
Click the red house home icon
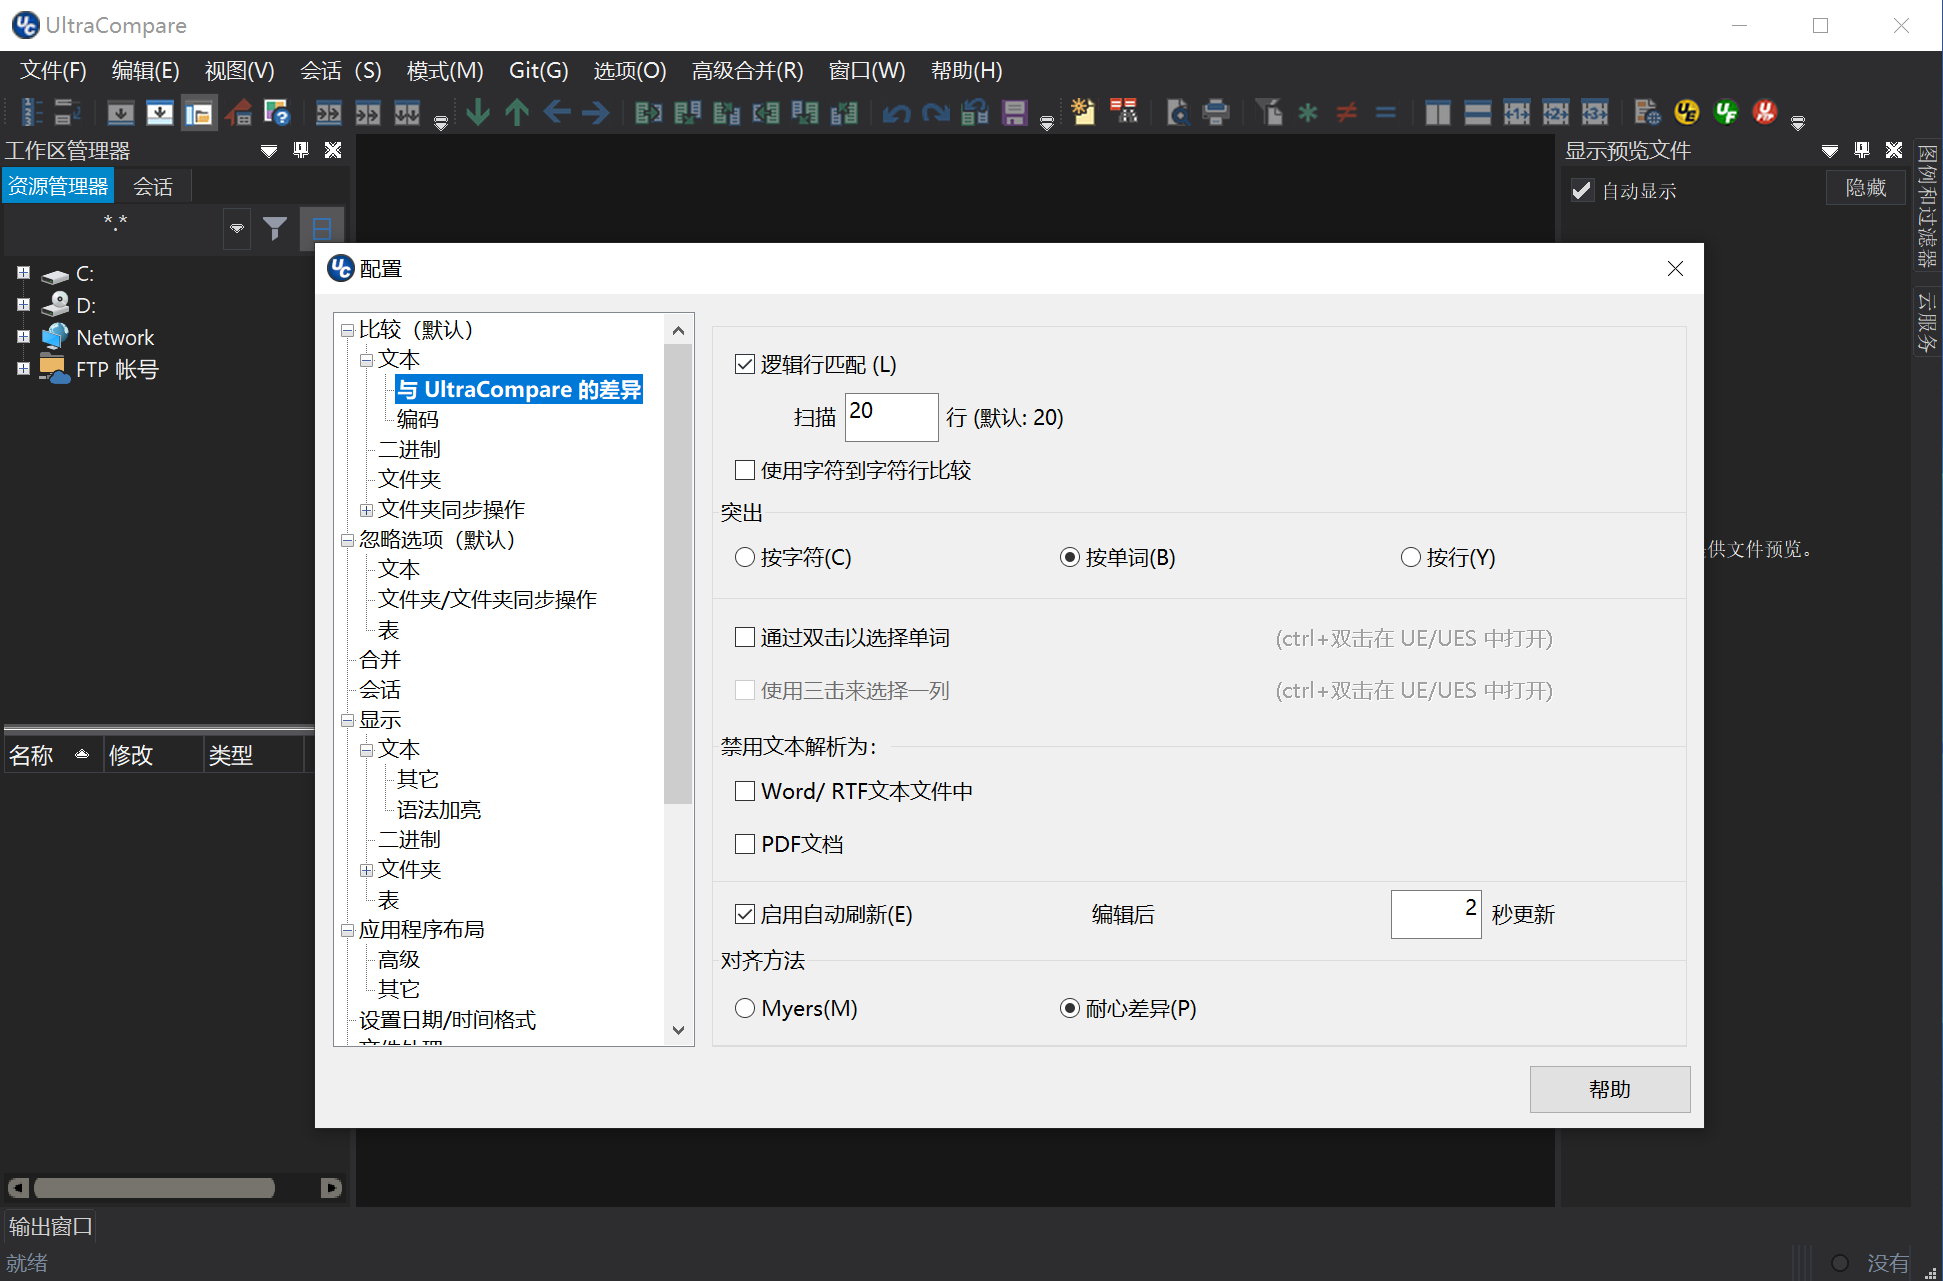click(x=238, y=113)
